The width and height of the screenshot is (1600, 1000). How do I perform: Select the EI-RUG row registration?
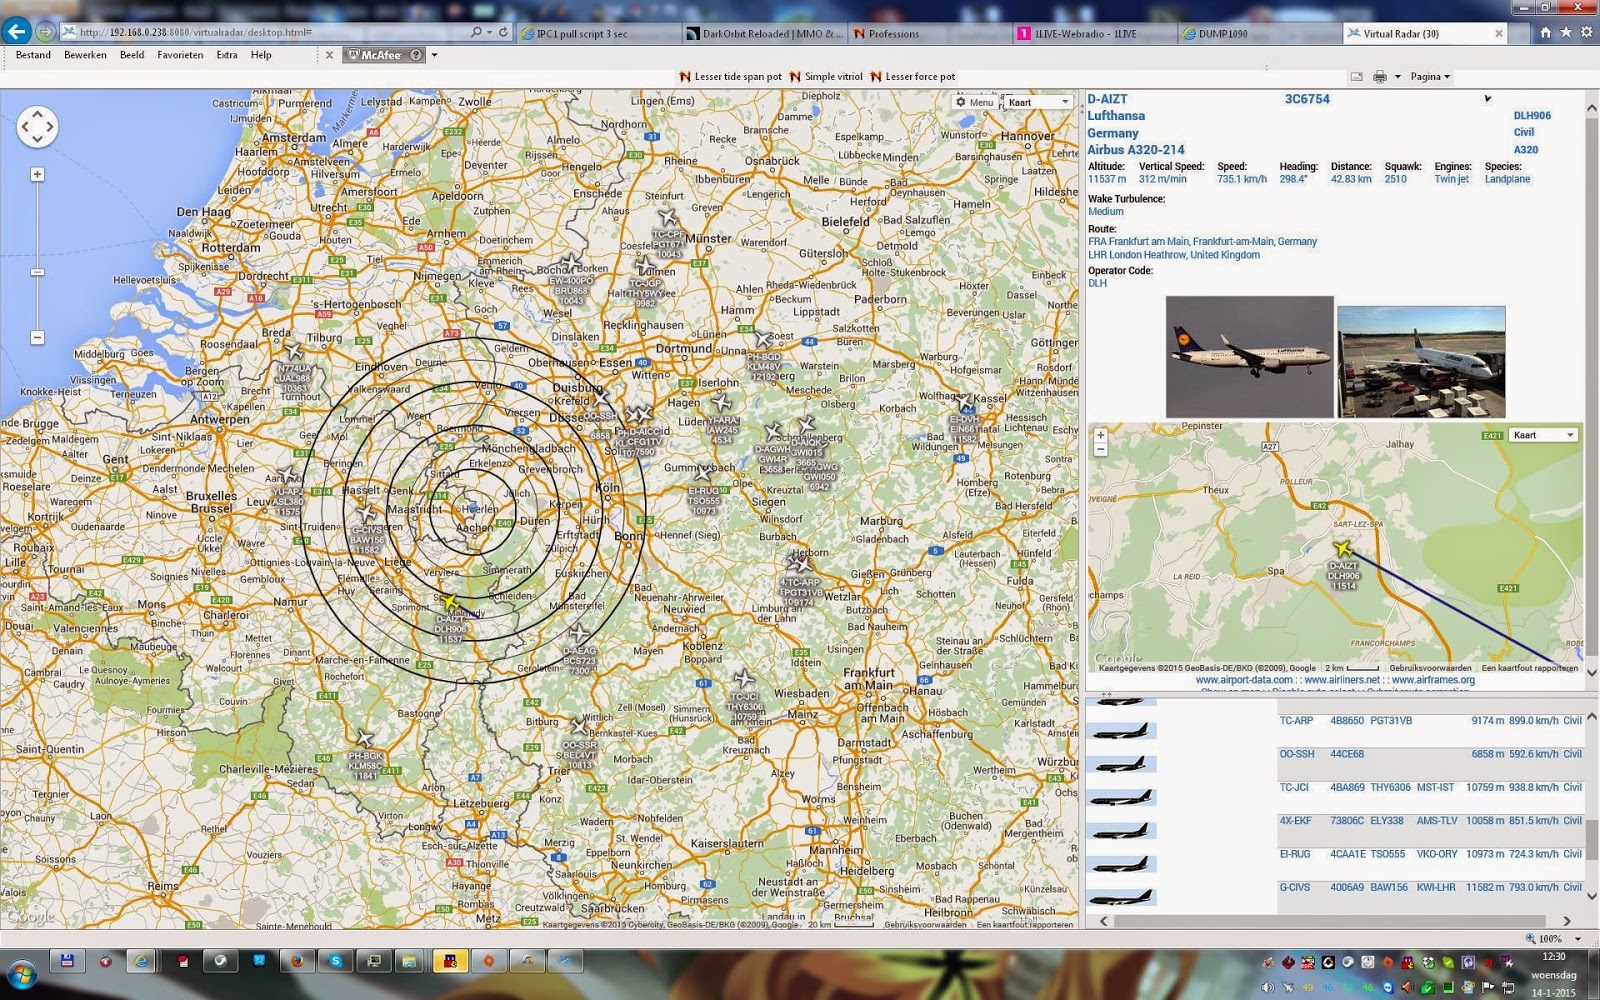pos(1295,854)
